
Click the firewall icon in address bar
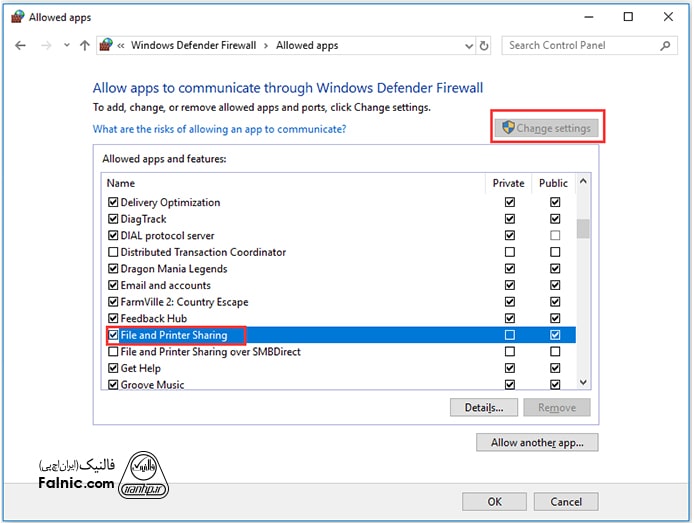tap(107, 46)
